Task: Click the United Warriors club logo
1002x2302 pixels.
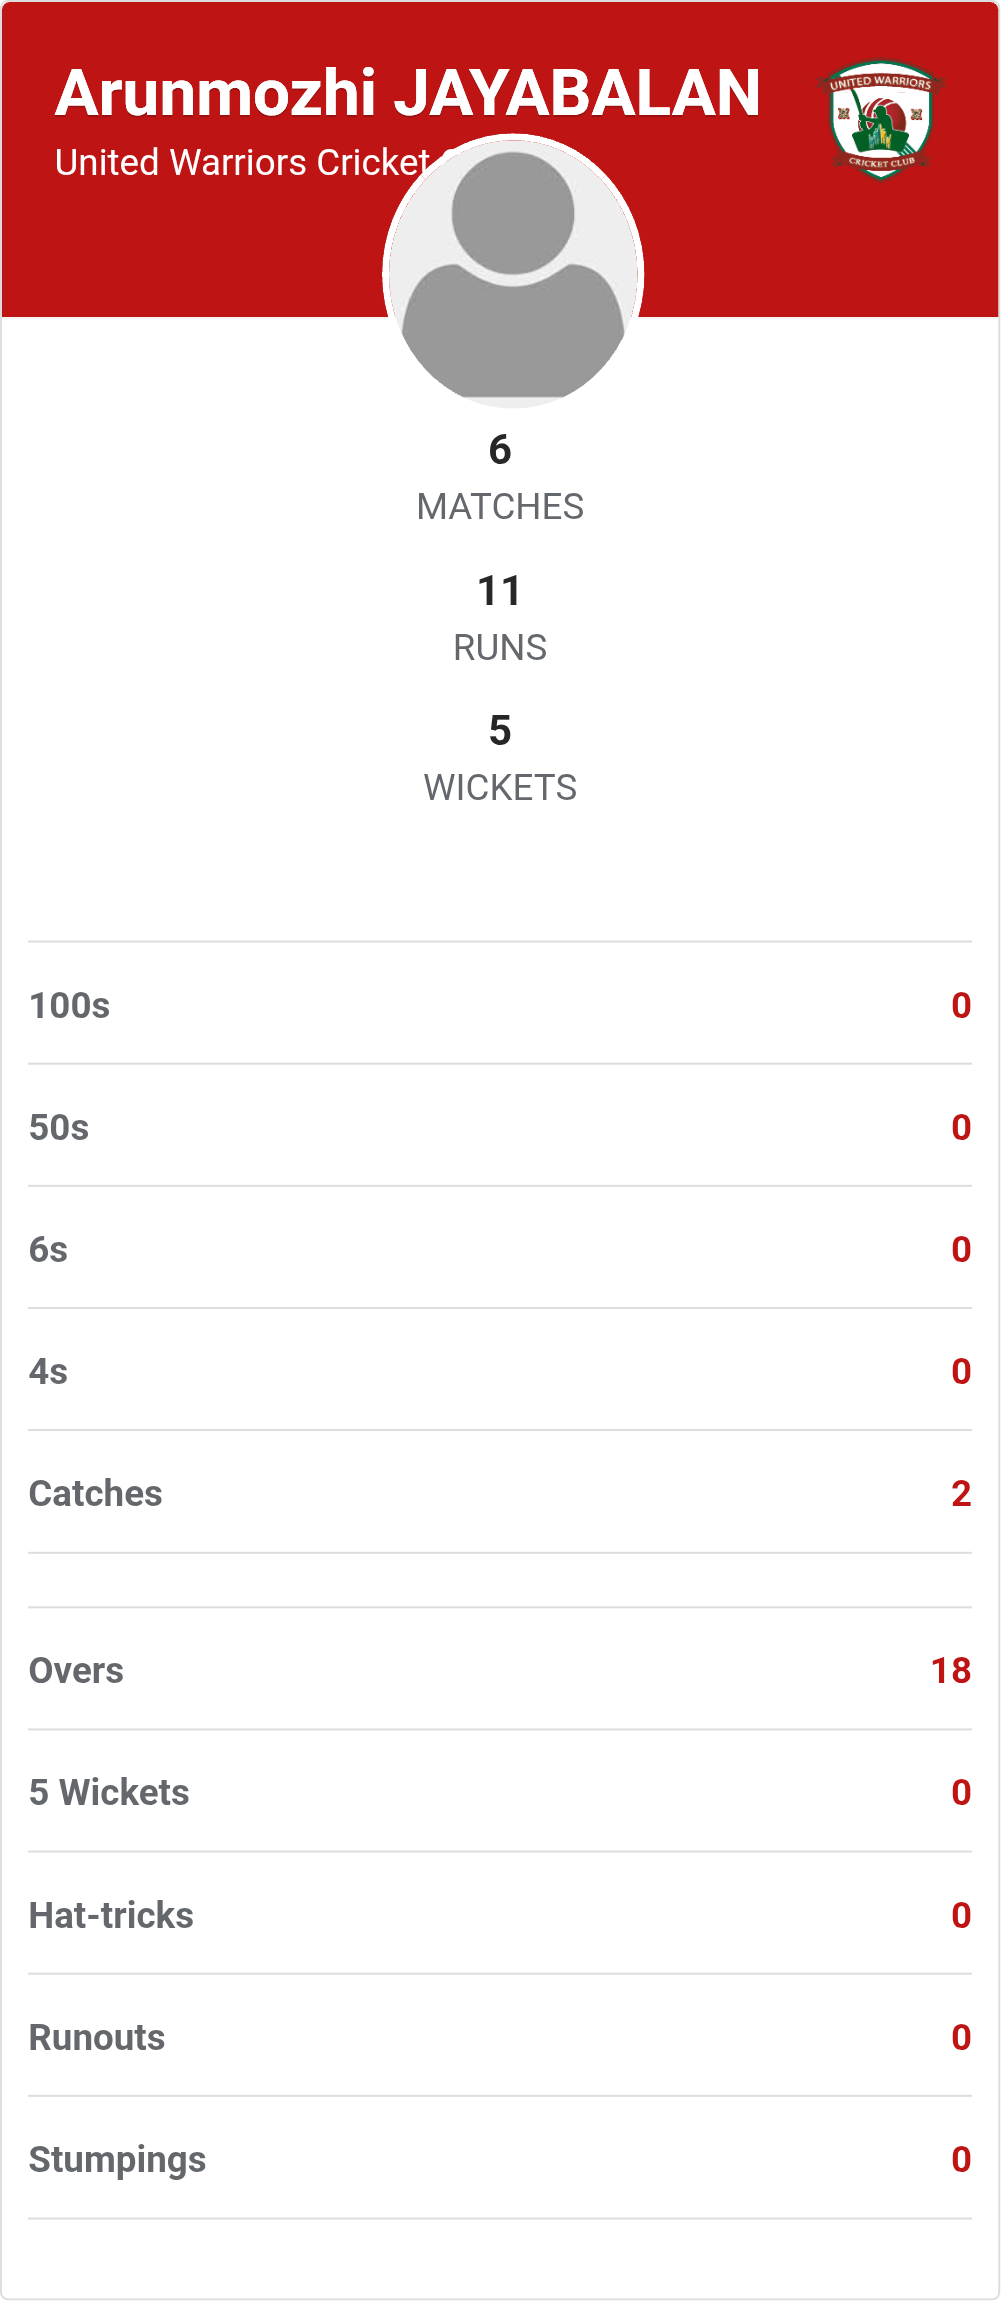Action: 881,120
